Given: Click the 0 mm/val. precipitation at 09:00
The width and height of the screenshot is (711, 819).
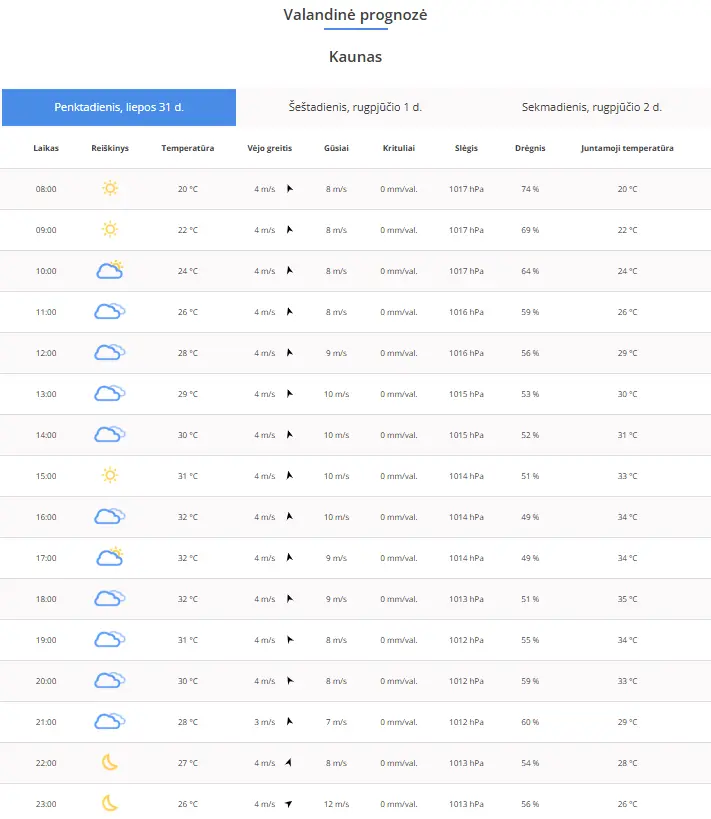Looking at the screenshot, I should pyautogui.click(x=399, y=230).
